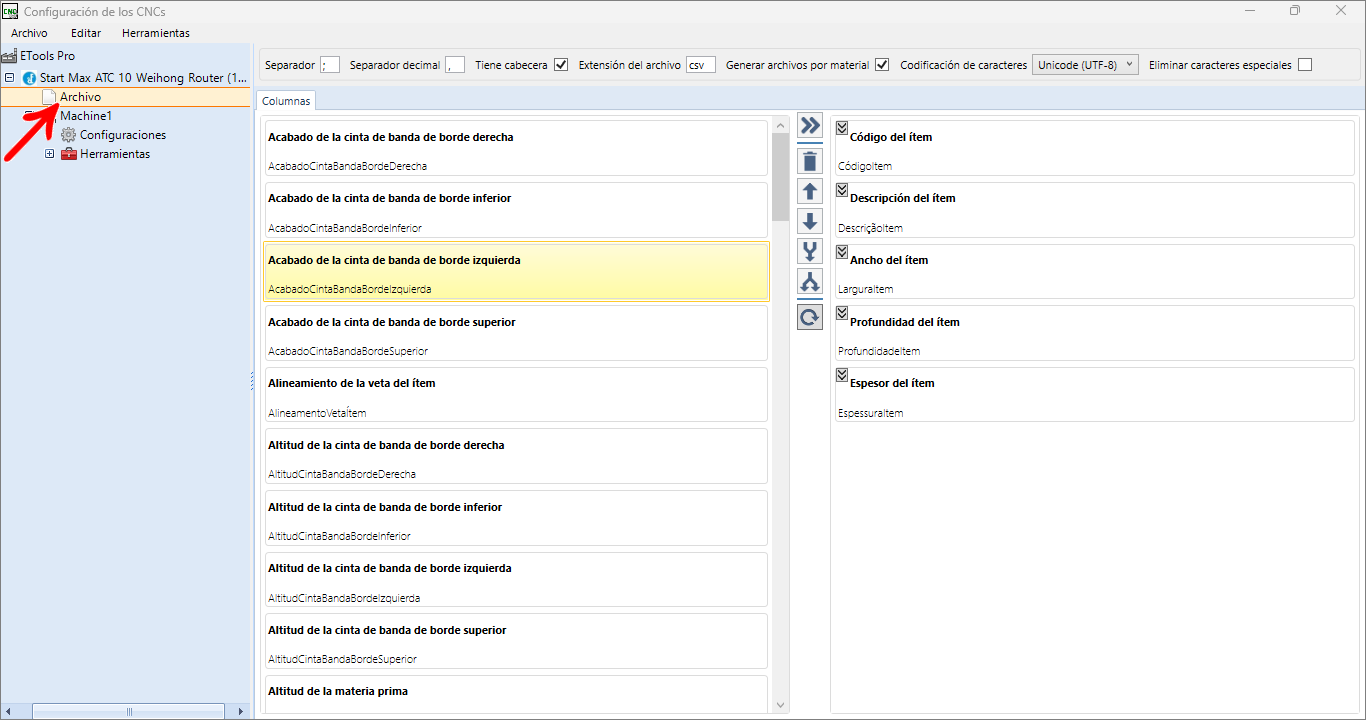Image resolution: width=1366 pixels, height=720 pixels.
Task: Expand the Profundidad del ítem column chevron
Action: coord(842,313)
